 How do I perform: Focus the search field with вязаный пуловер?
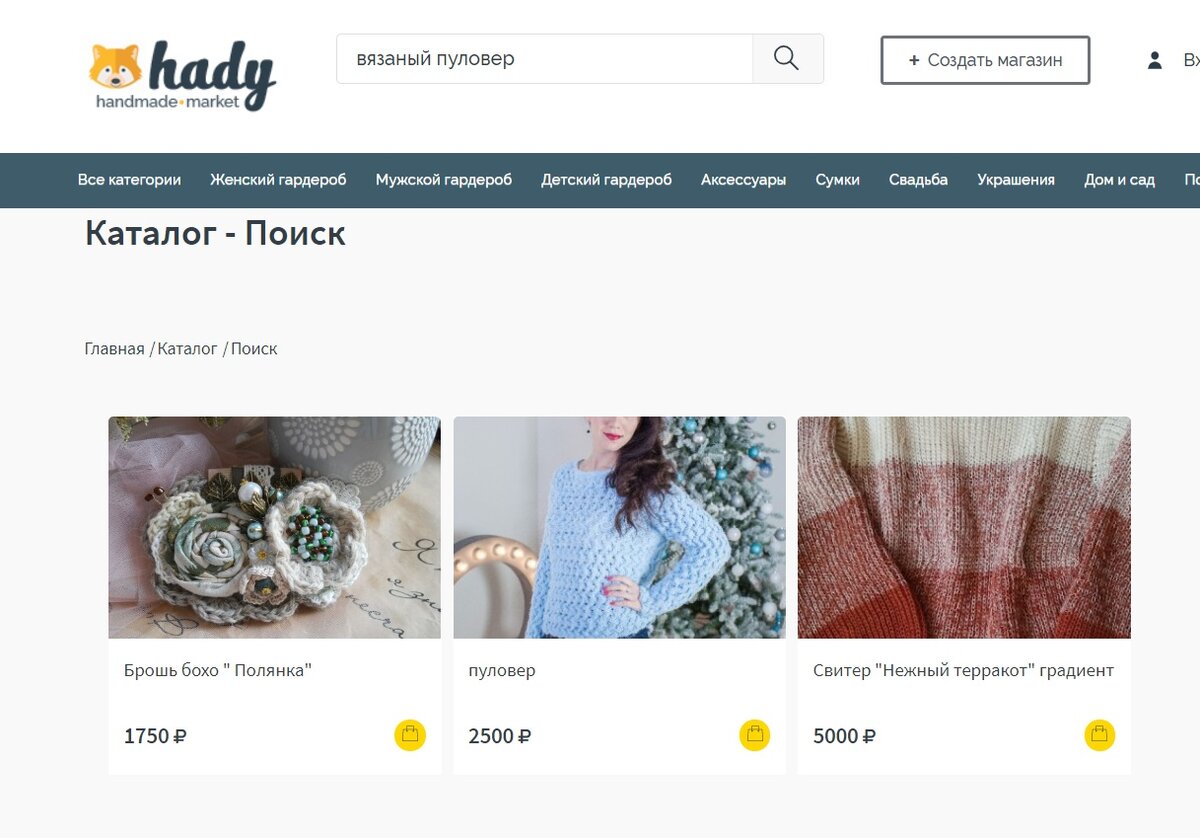[545, 59]
